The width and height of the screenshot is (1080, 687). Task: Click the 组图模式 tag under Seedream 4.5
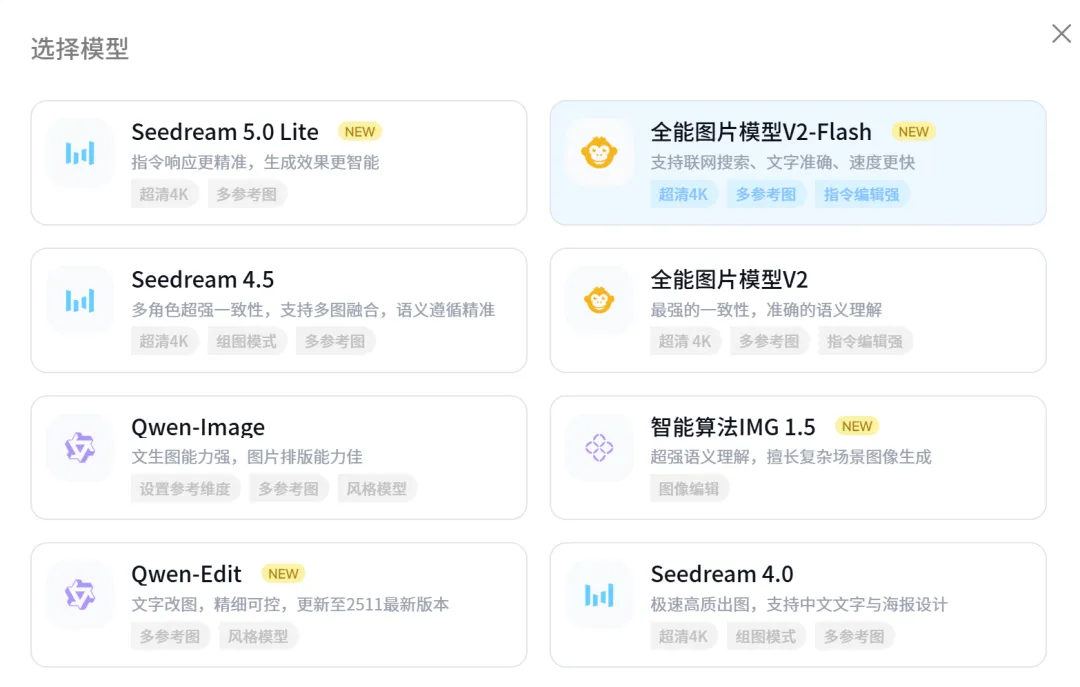(x=247, y=341)
